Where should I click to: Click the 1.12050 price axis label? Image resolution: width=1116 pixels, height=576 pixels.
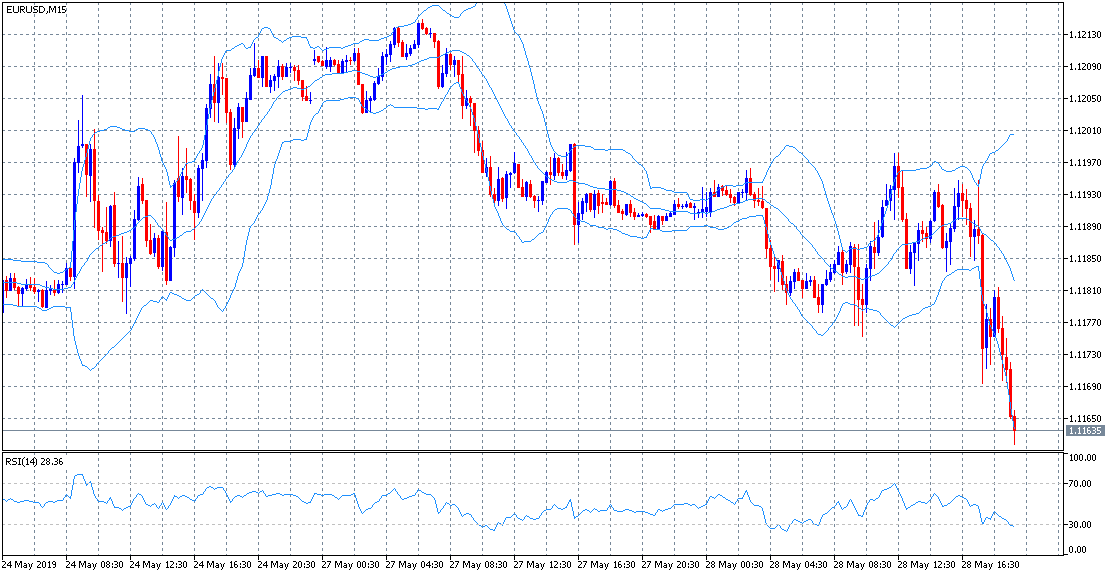coord(1087,98)
